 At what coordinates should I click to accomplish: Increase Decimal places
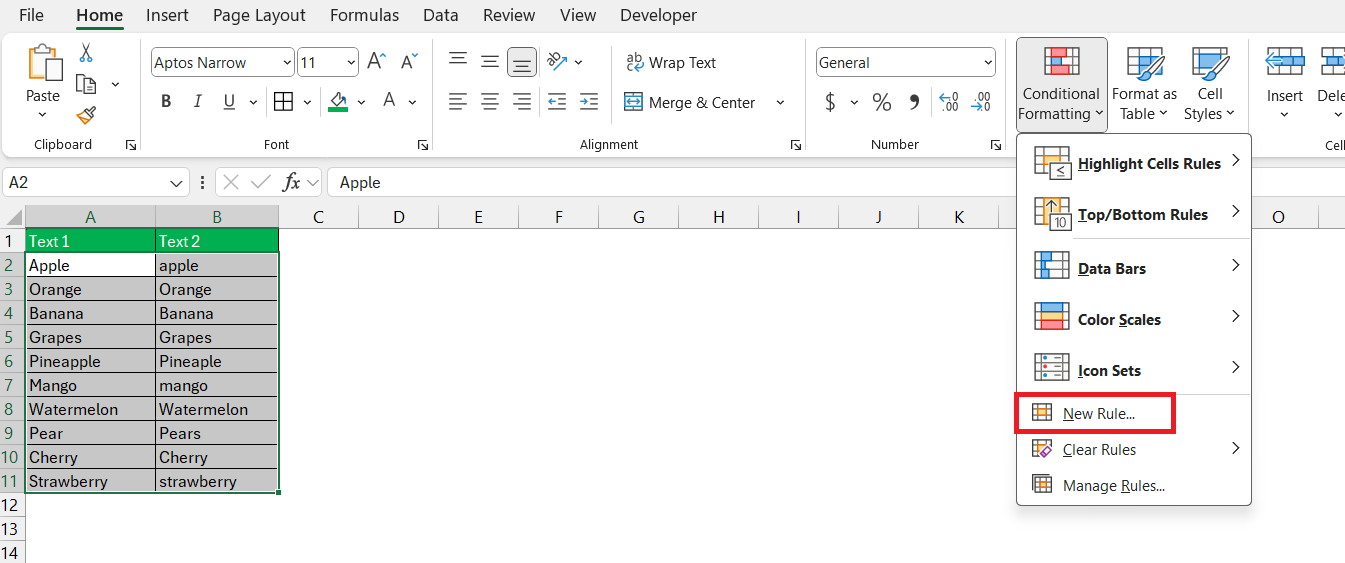click(949, 102)
